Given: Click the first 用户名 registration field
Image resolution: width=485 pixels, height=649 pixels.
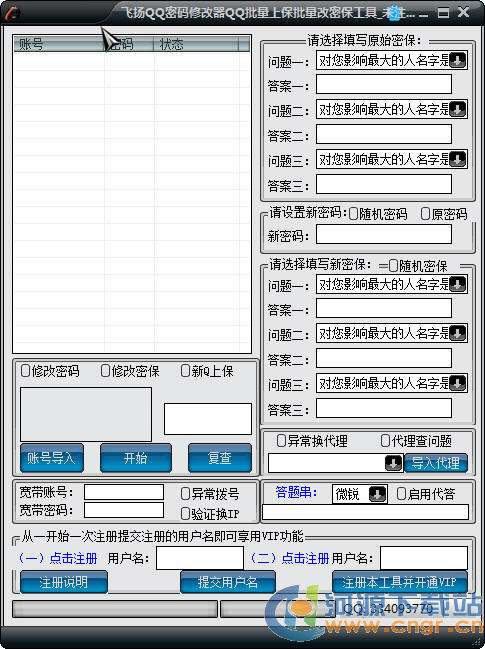Looking at the screenshot, I should click(x=200, y=558).
